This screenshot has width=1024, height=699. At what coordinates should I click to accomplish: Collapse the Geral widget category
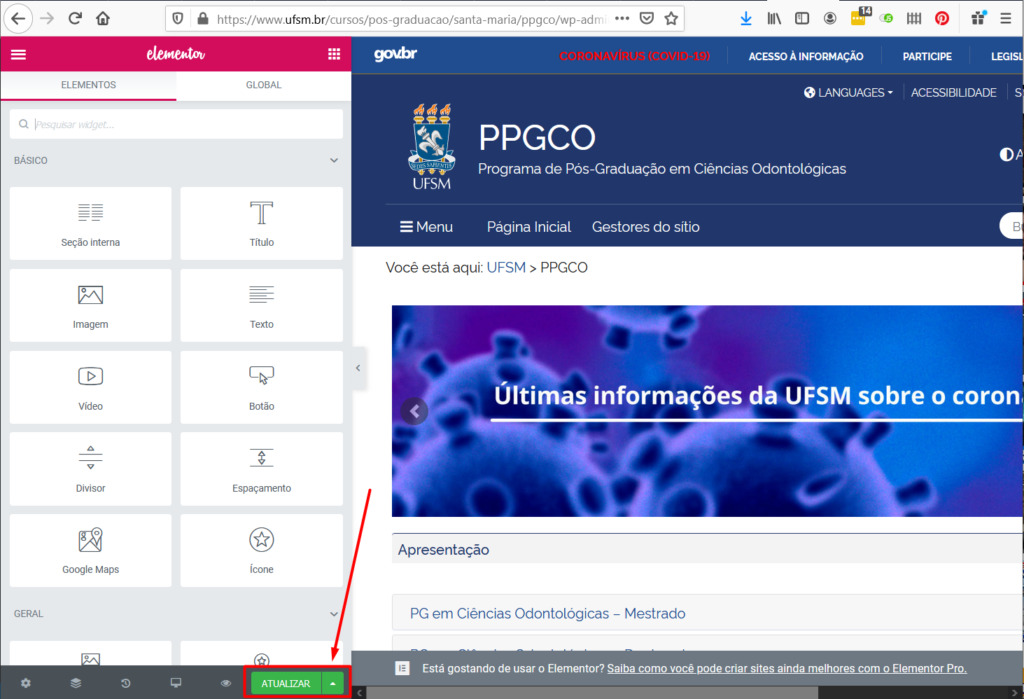point(334,614)
